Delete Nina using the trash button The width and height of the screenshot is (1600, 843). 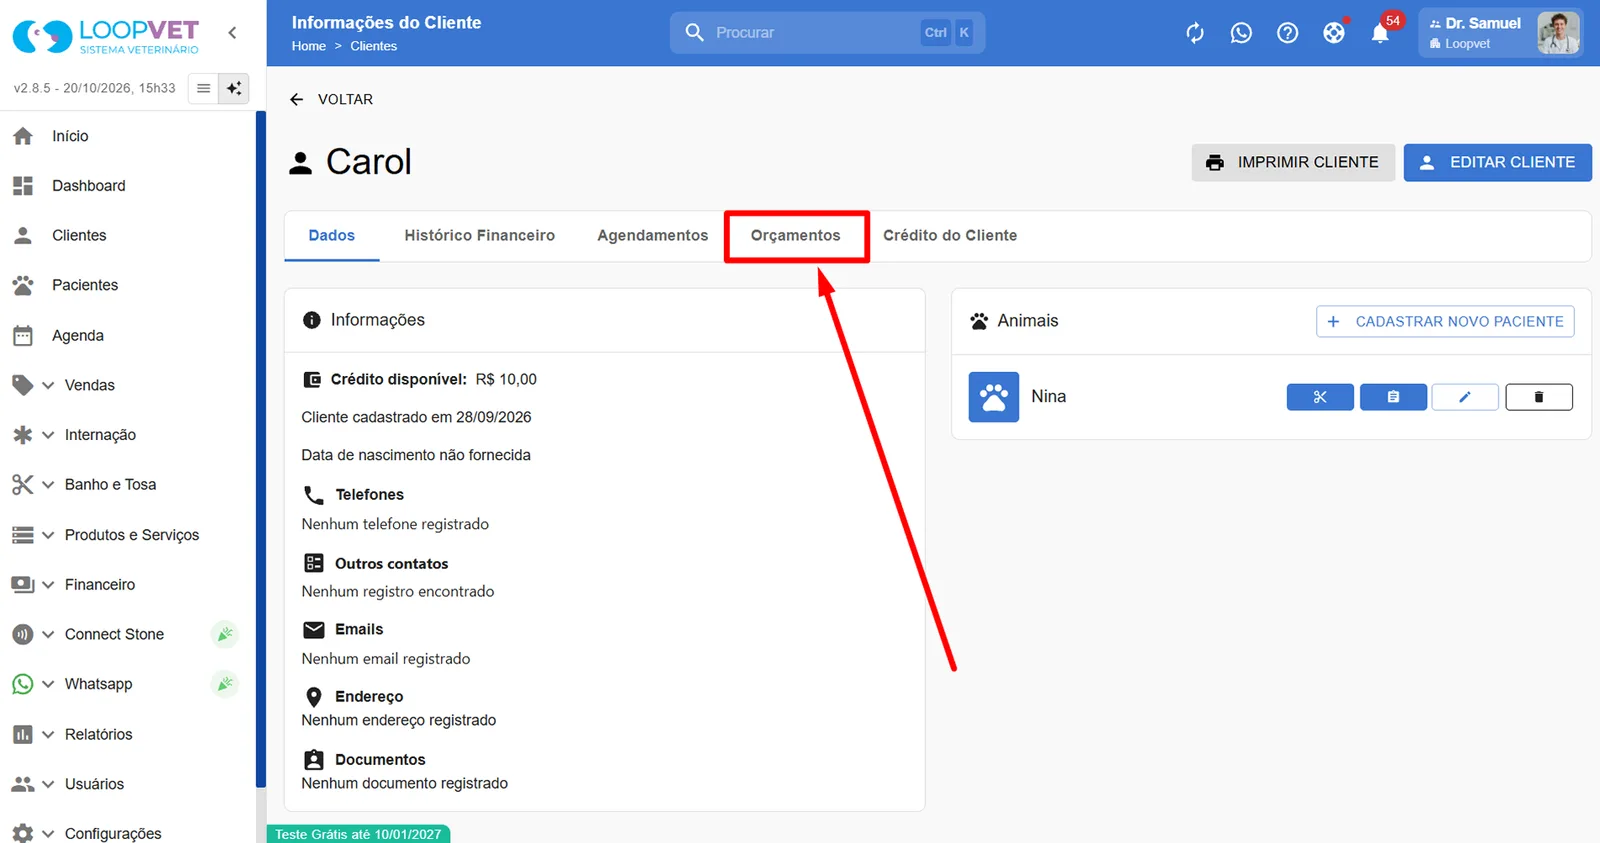click(x=1539, y=397)
